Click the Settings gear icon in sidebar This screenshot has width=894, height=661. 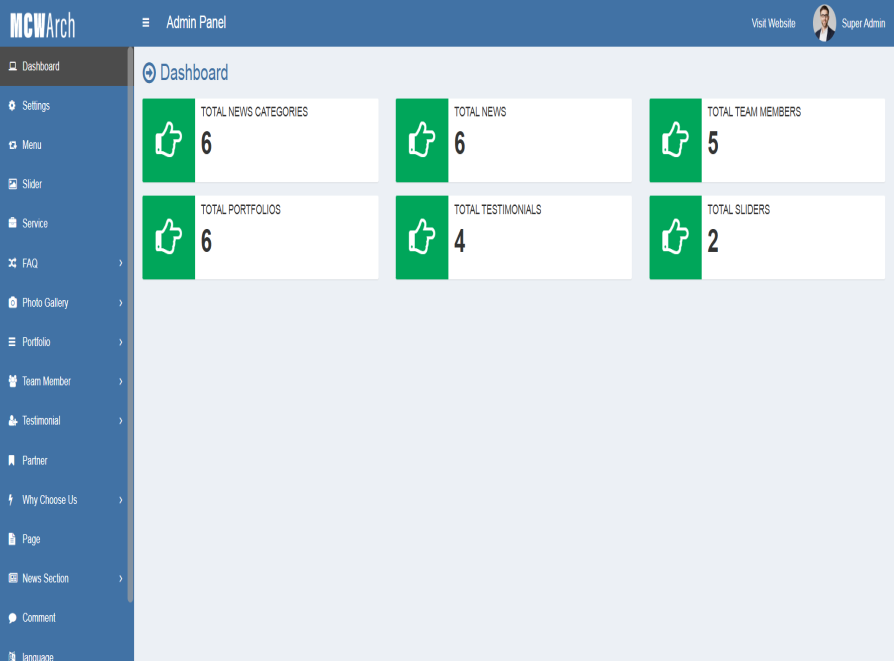click(12, 106)
